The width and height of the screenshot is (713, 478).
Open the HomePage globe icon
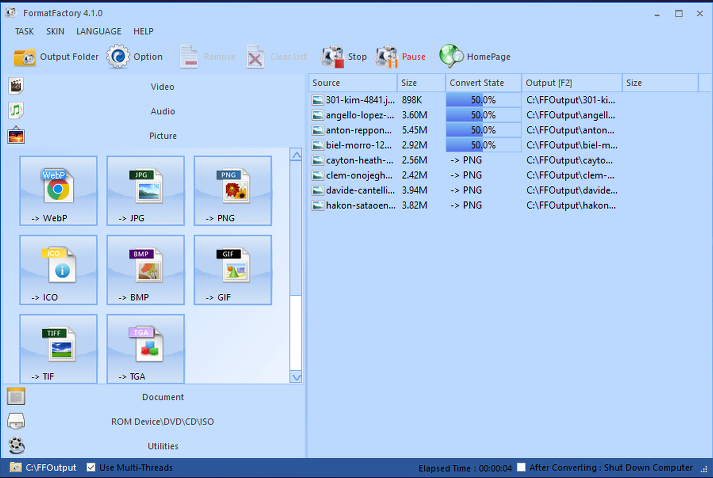coord(451,56)
